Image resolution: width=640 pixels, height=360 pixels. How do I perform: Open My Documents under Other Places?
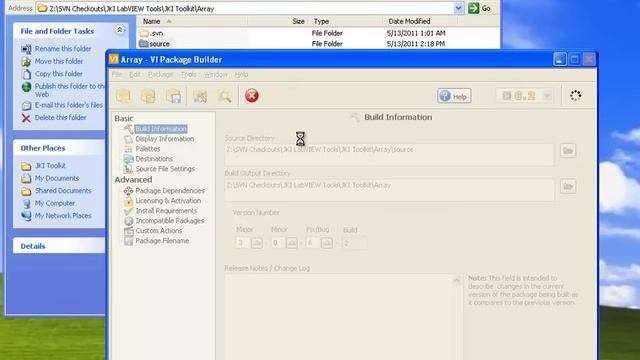[57, 178]
